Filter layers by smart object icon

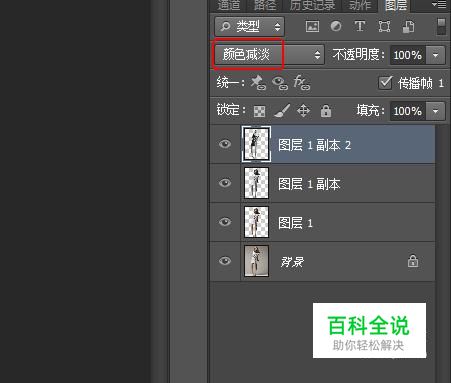click(408, 26)
